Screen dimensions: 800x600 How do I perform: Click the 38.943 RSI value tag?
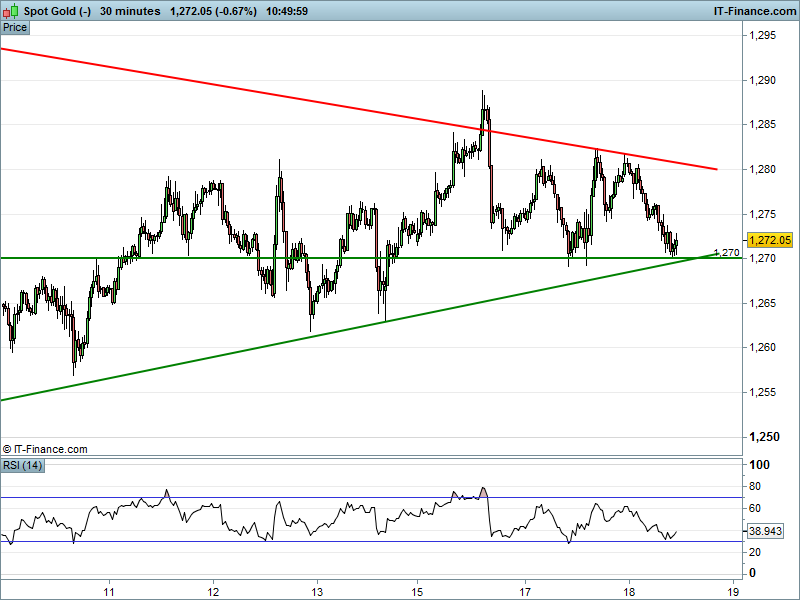[x=765, y=531]
